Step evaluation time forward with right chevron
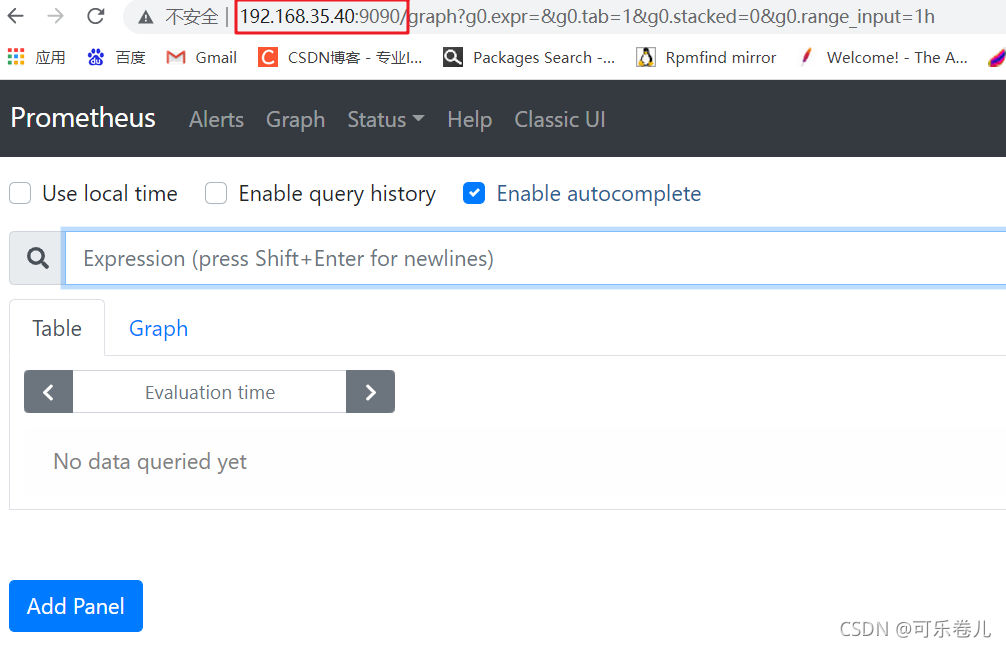The width and height of the screenshot is (1006, 647). (370, 392)
